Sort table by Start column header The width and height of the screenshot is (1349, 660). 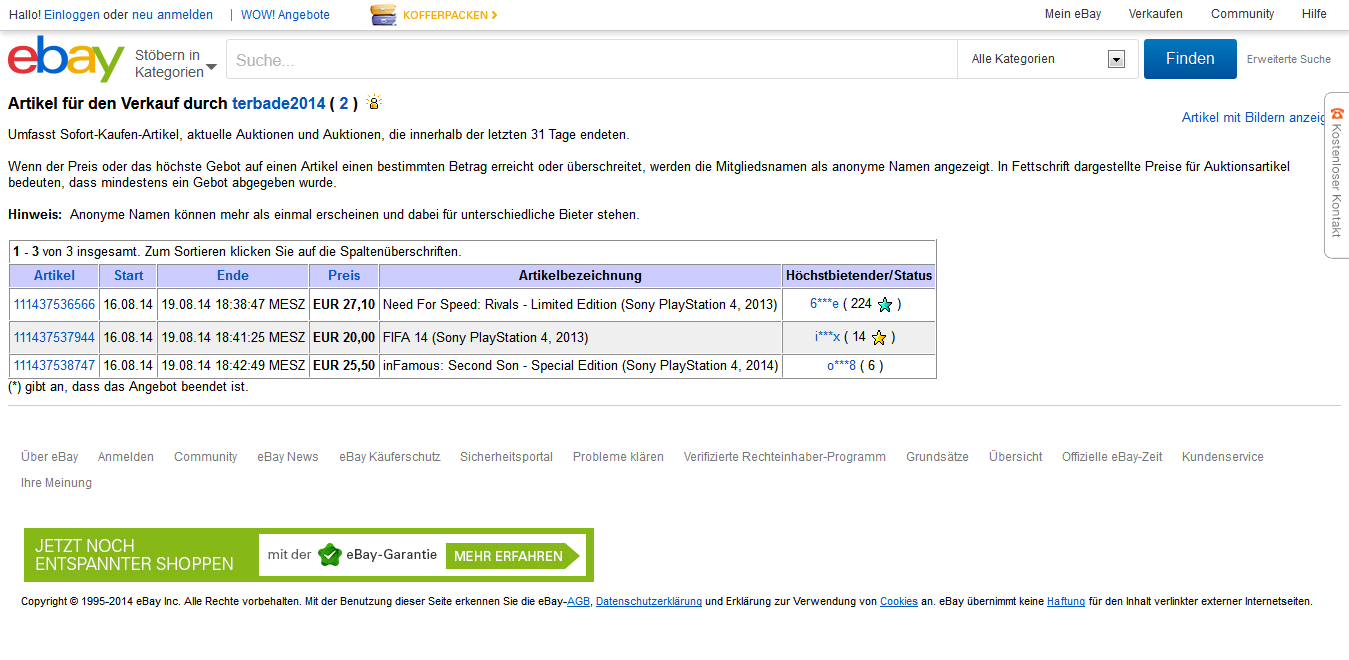[x=128, y=275]
